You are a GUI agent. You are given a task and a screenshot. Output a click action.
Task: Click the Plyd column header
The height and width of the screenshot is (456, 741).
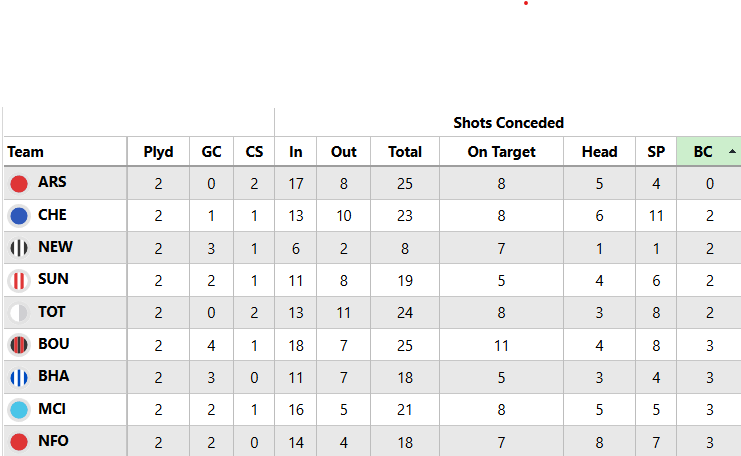tap(158, 152)
